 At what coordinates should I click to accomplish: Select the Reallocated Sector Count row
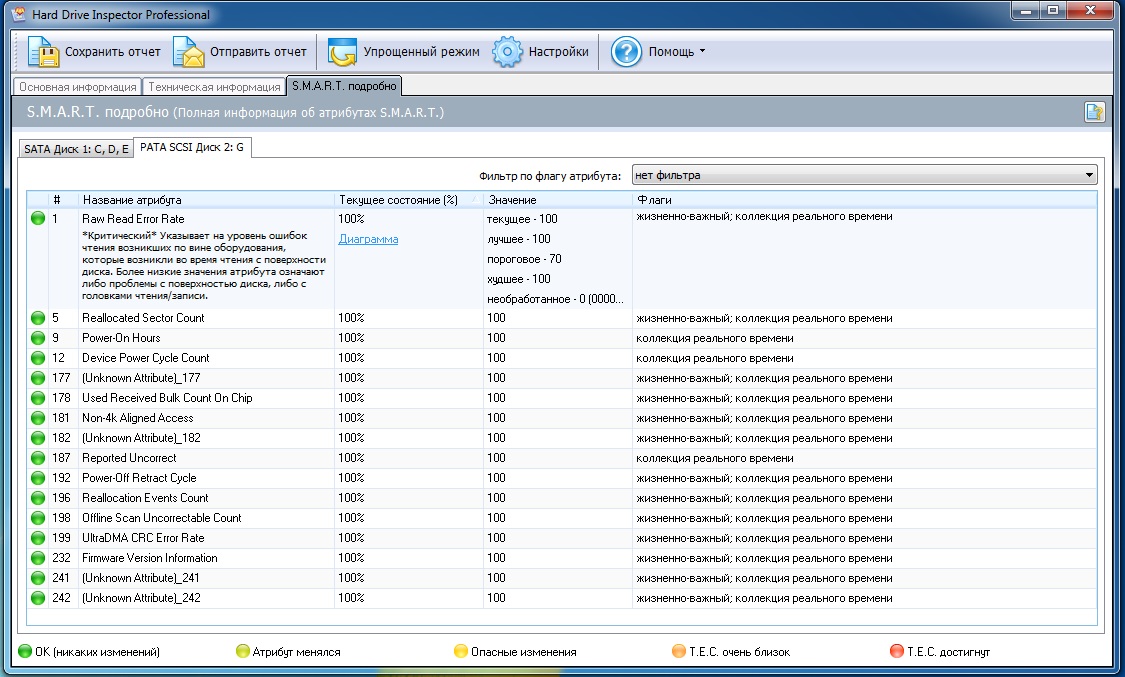pos(143,318)
